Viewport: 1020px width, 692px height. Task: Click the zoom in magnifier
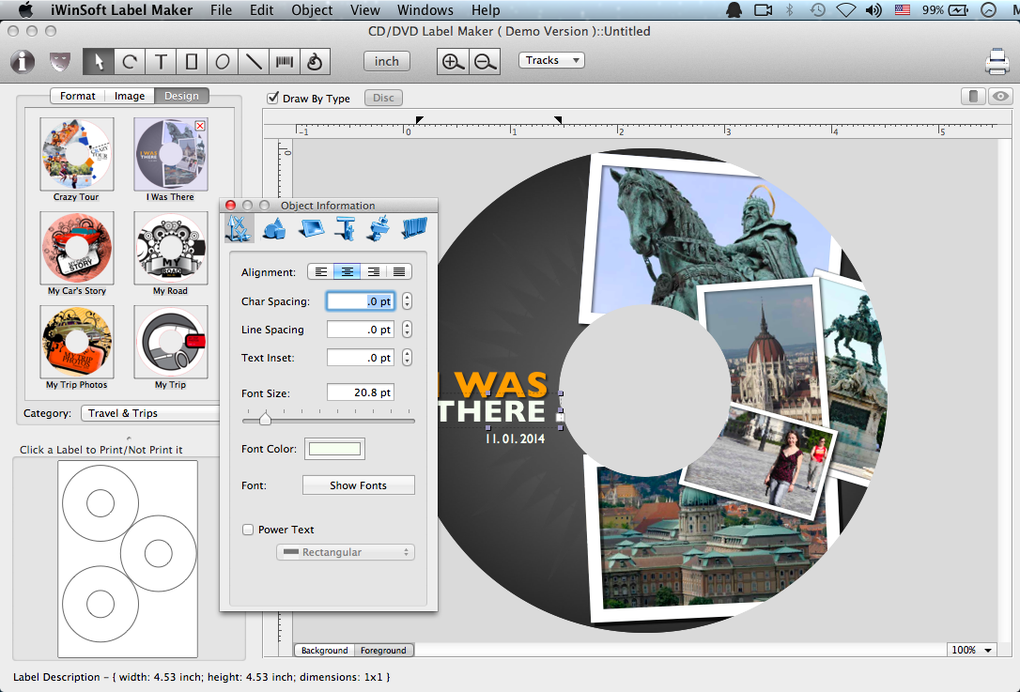pos(453,62)
